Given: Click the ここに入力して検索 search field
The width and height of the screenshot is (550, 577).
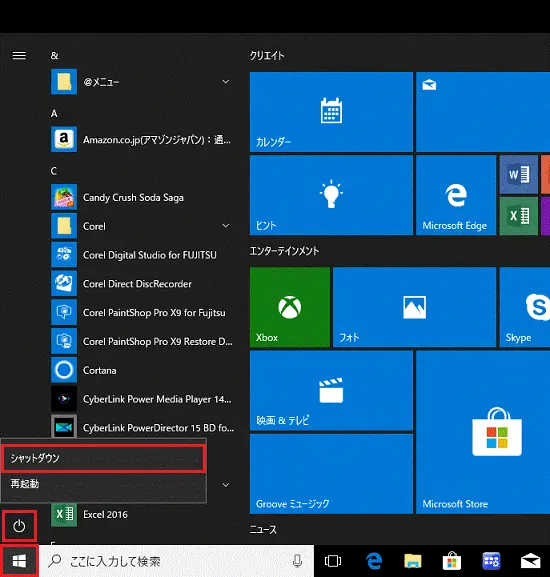Looking at the screenshot, I should [x=177, y=561].
